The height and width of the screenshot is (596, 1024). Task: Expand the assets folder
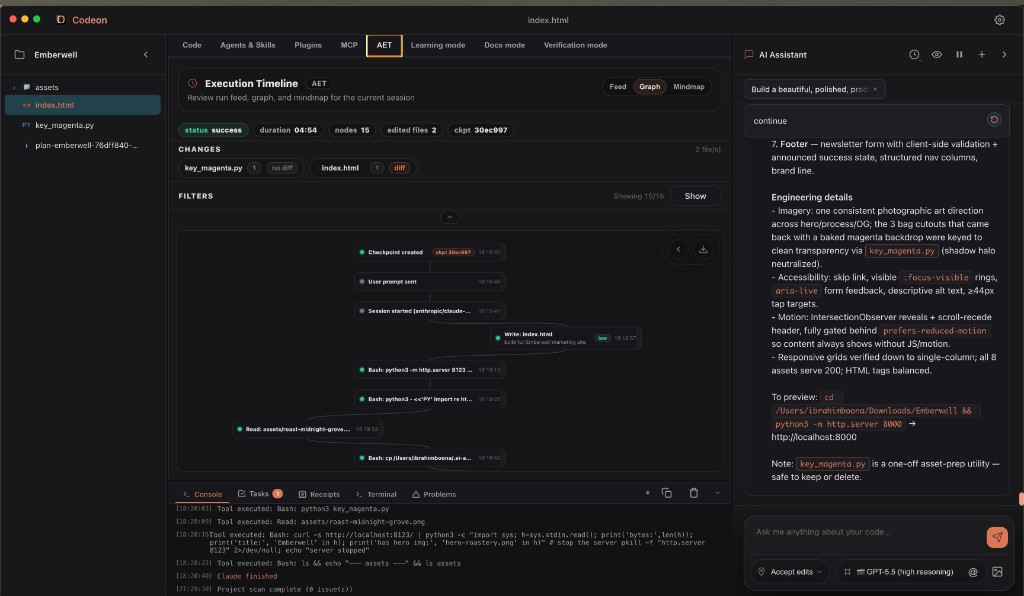click(14, 87)
